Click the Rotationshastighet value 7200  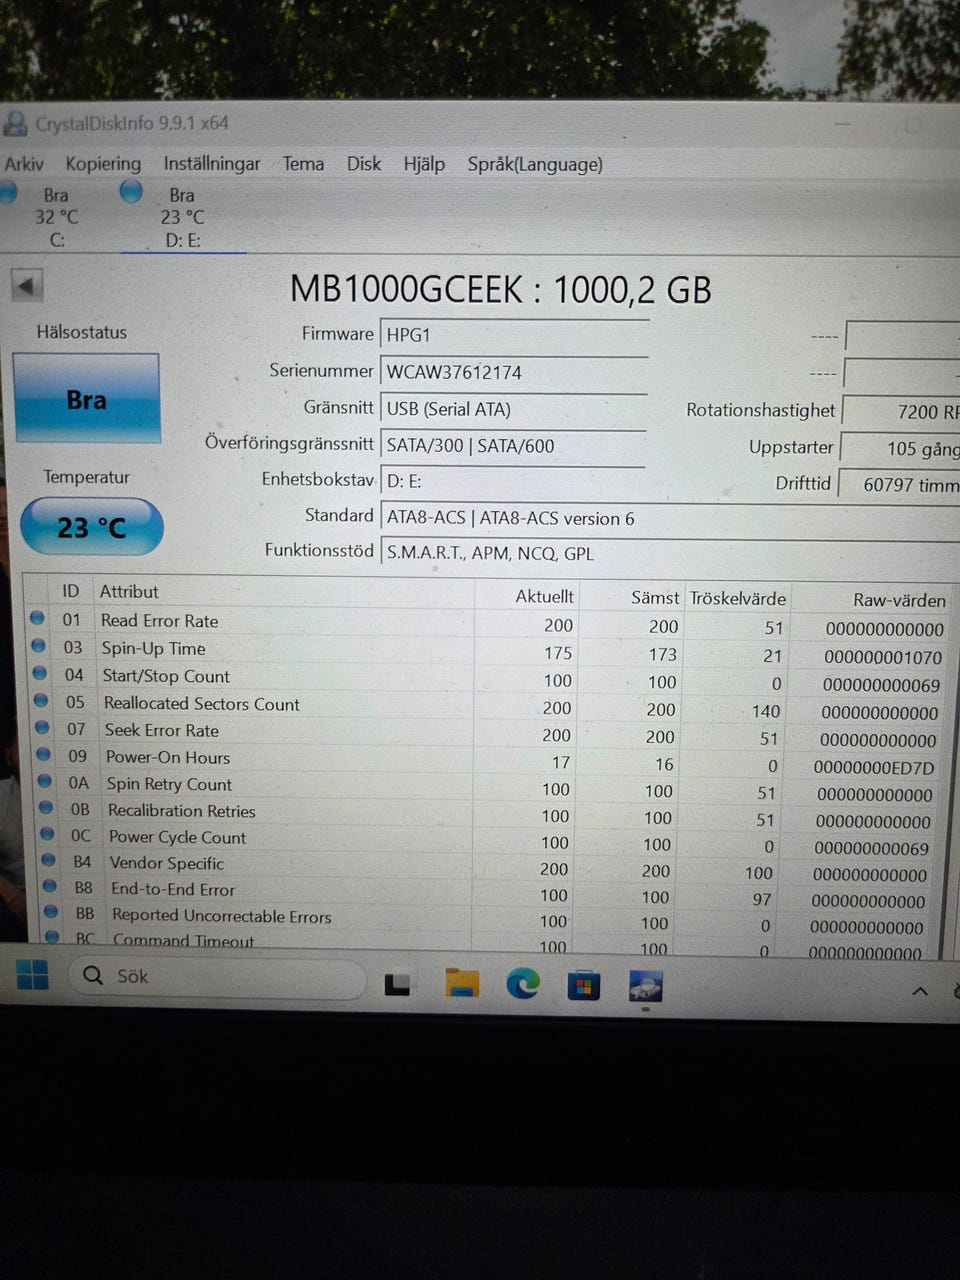(x=902, y=411)
